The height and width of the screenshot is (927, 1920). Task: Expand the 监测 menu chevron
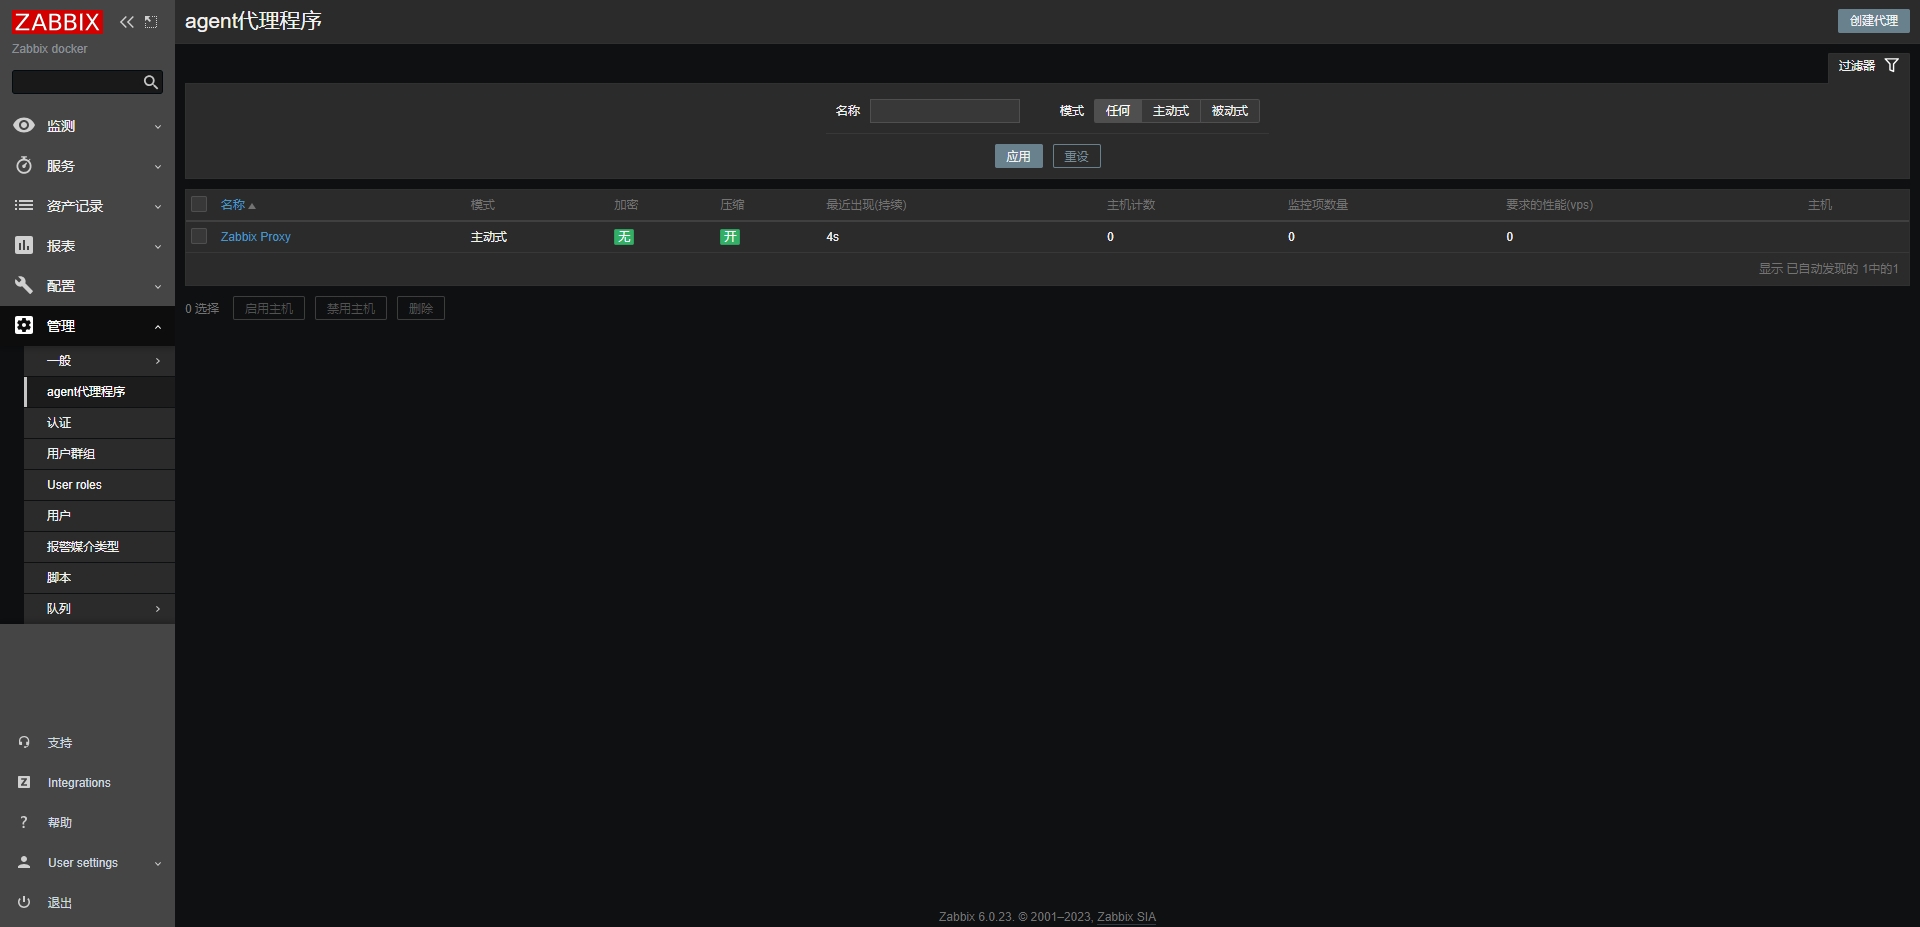click(157, 127)
